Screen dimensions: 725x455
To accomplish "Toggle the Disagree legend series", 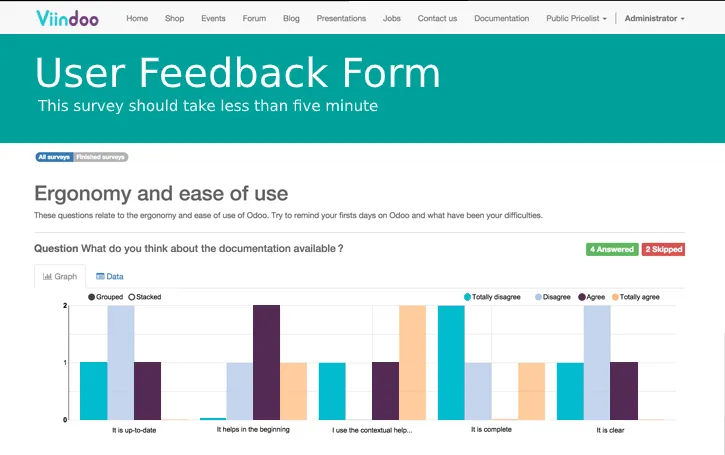I will 553,297.
